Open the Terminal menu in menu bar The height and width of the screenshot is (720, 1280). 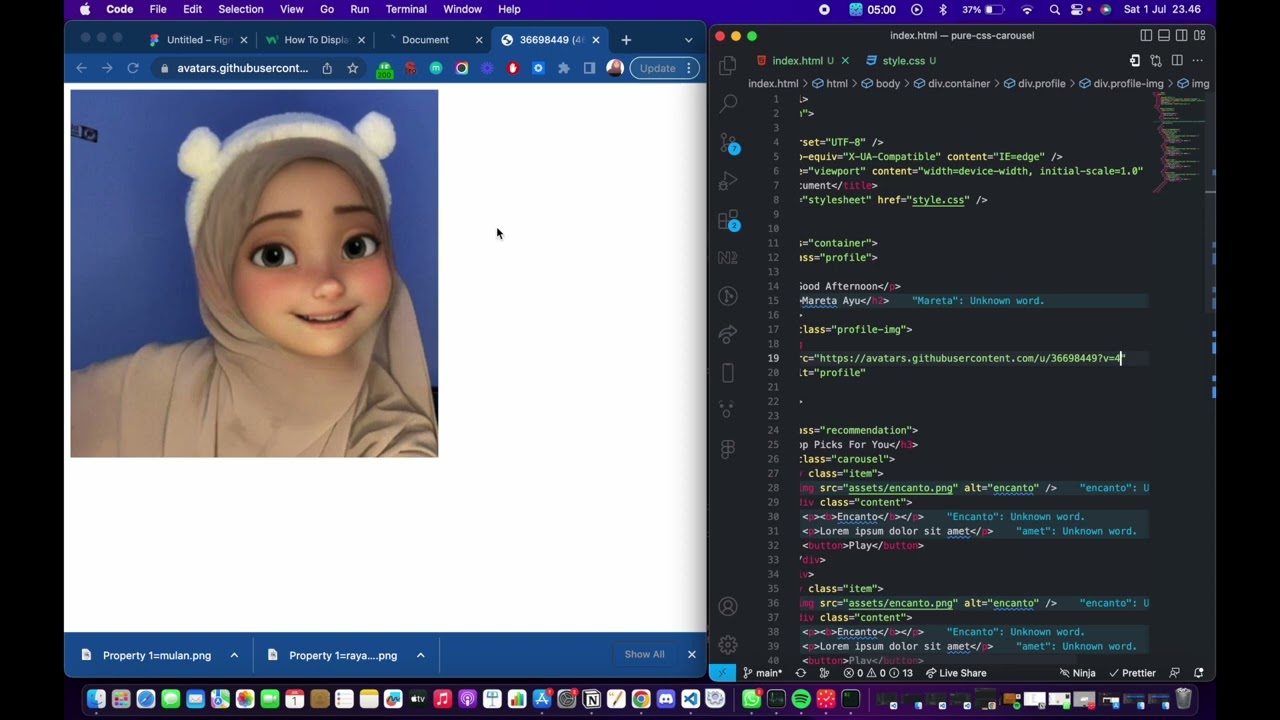pyautogui.click(x=406, y=9)
